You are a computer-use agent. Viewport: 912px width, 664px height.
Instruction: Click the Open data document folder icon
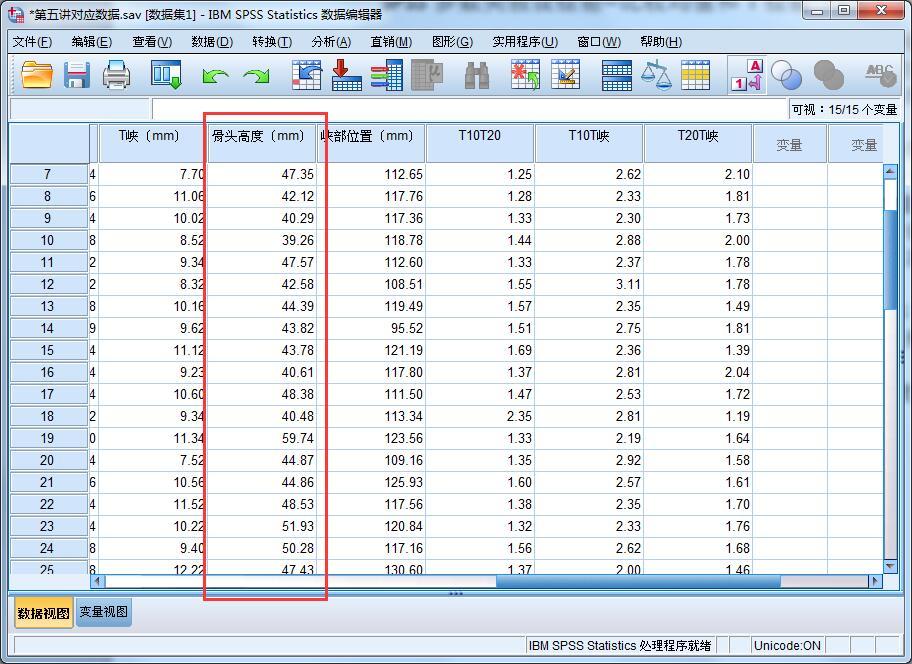pyautogui.click(x=37, y=75)
